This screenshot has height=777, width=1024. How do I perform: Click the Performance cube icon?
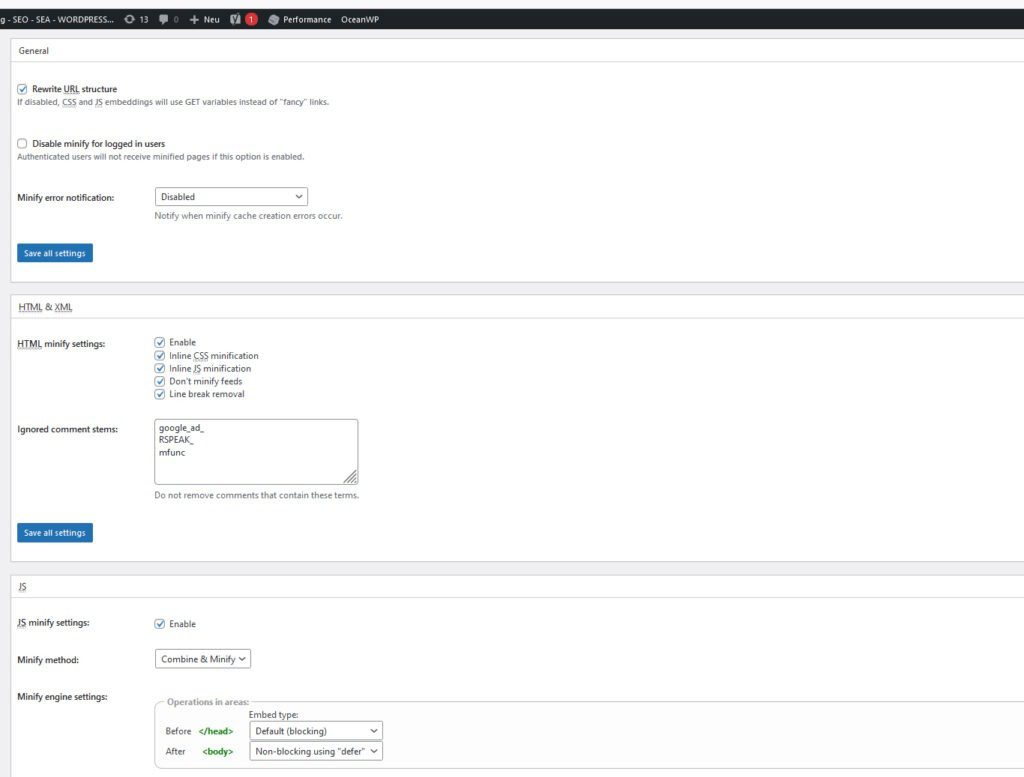pos(274,20)
